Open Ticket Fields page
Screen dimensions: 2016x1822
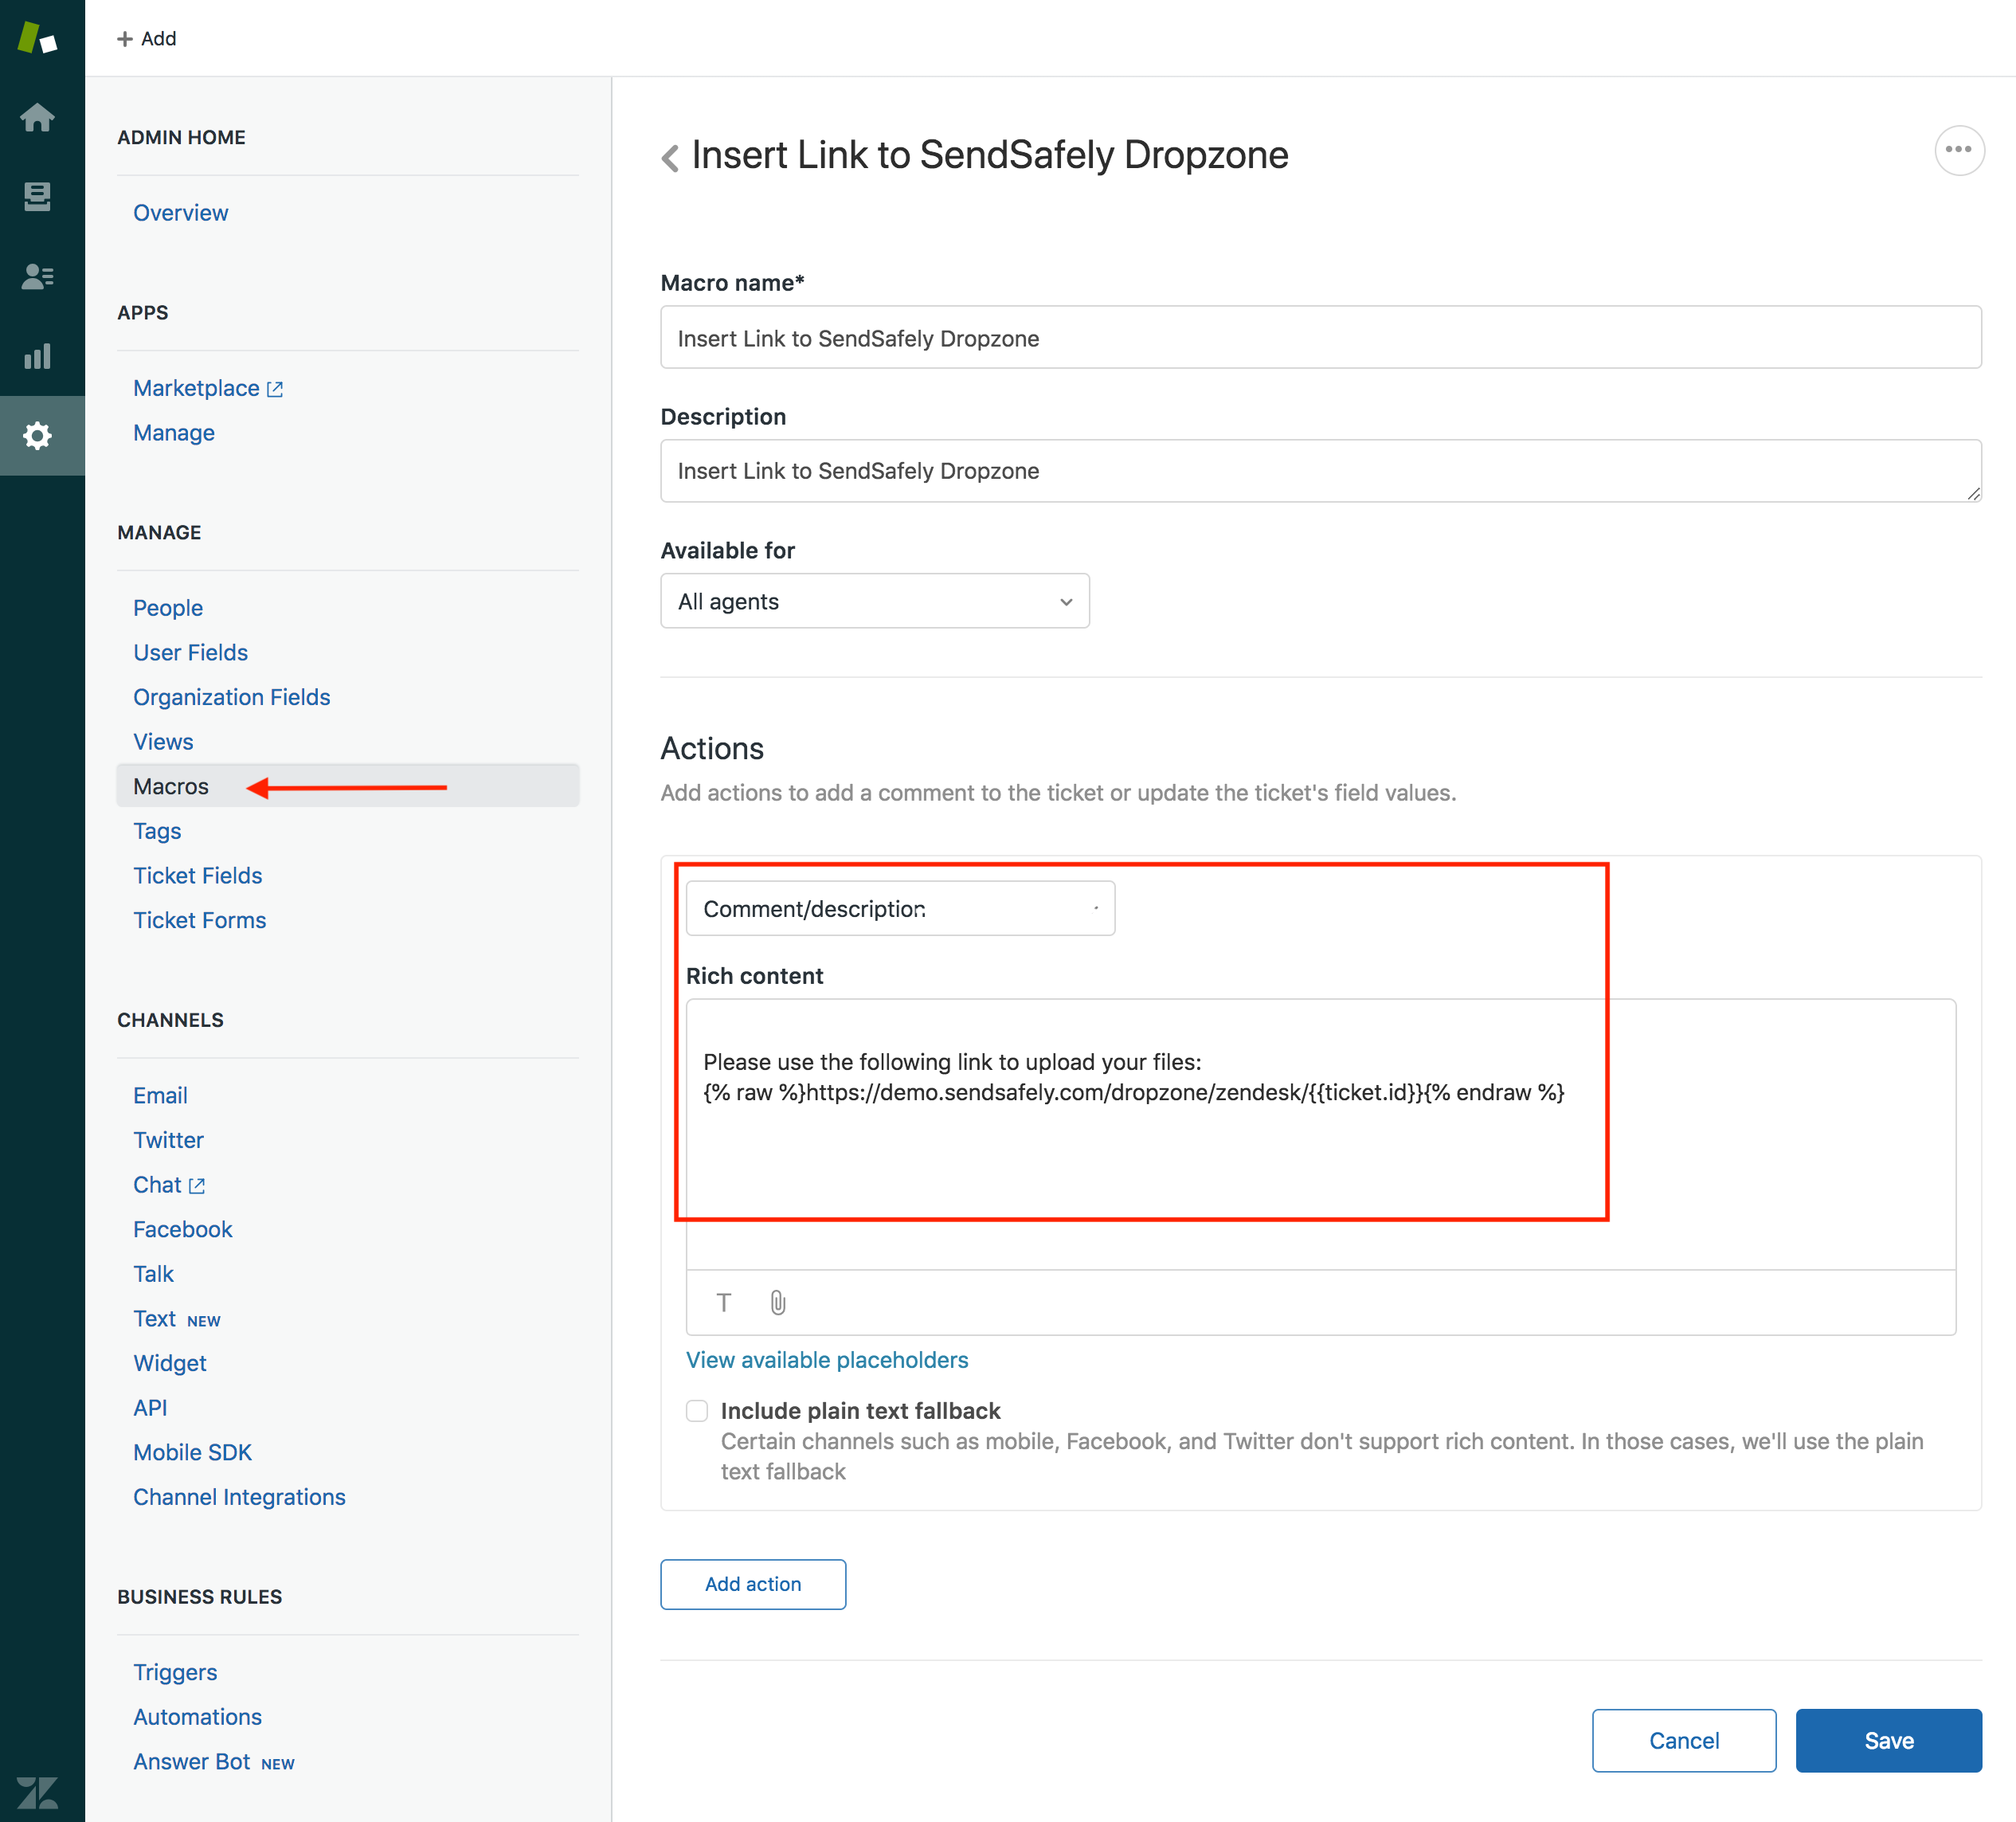click(198, 875)
